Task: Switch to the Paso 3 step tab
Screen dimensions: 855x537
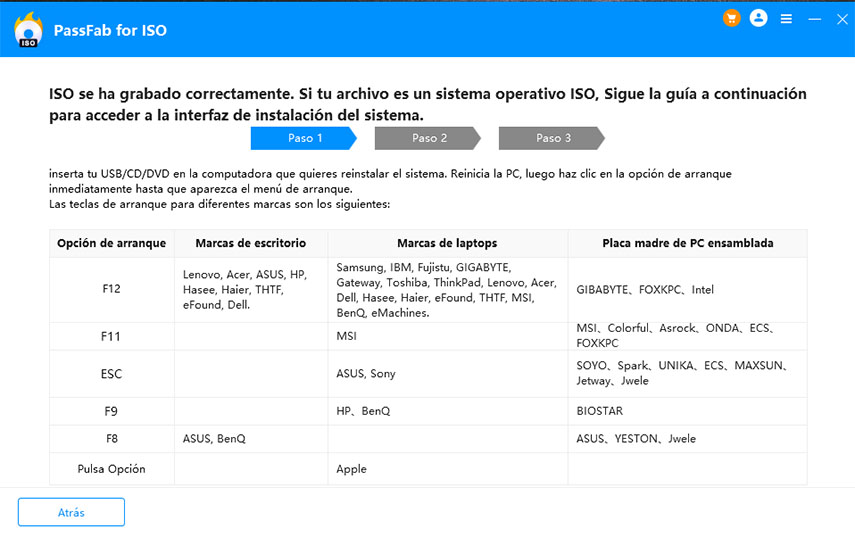Action: click(552, 138)
